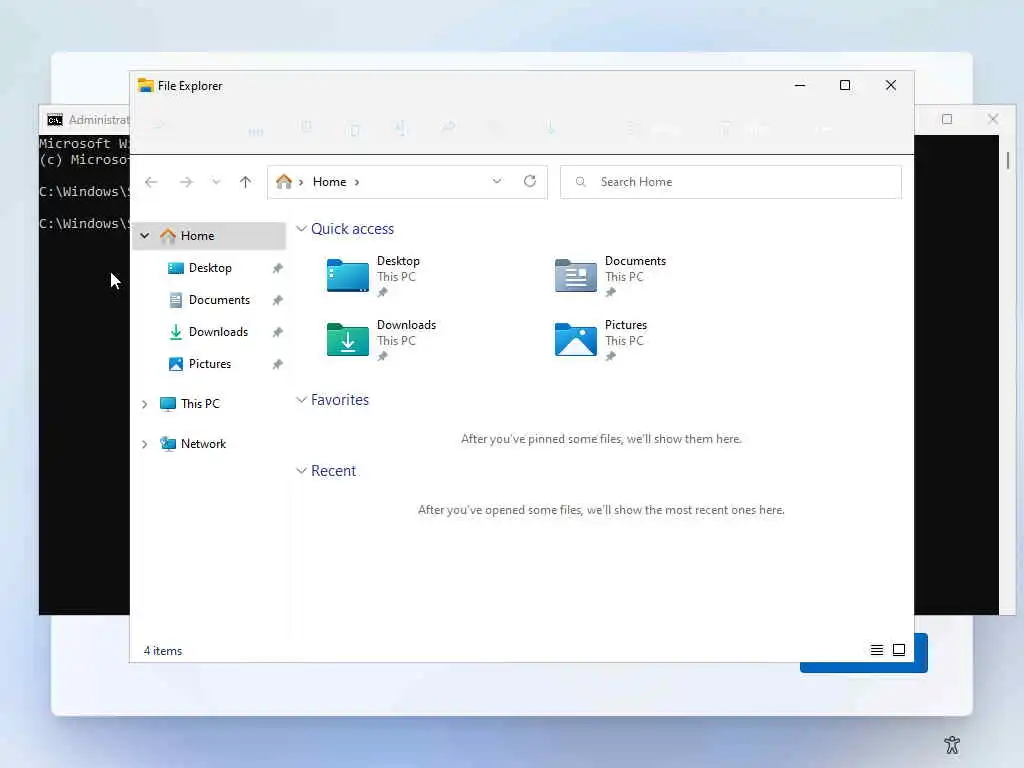Switch to details view in status bar

coord(876,650)
